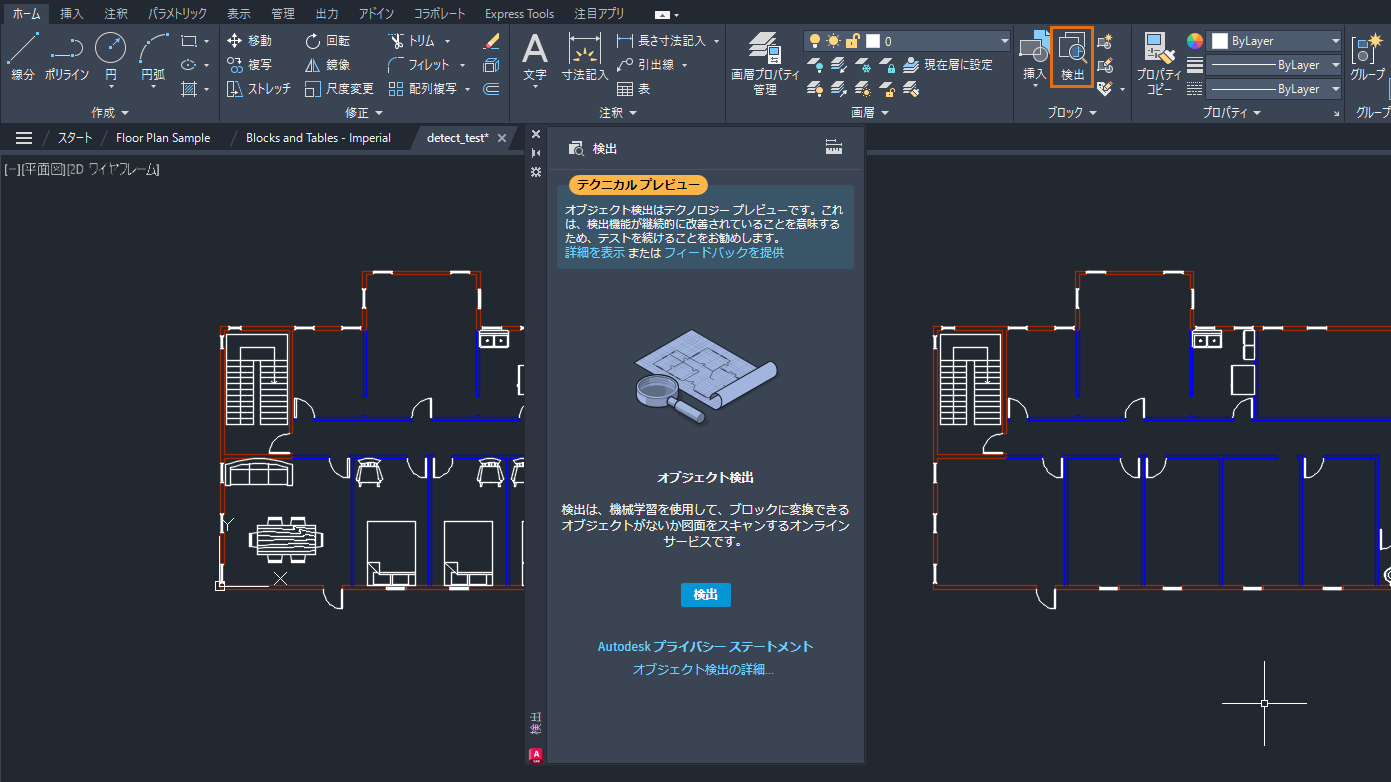Click the eraser (Erase) icon
Viewport: 1391px width, 782px height.
pyautogui.click(x=491, y=41)
